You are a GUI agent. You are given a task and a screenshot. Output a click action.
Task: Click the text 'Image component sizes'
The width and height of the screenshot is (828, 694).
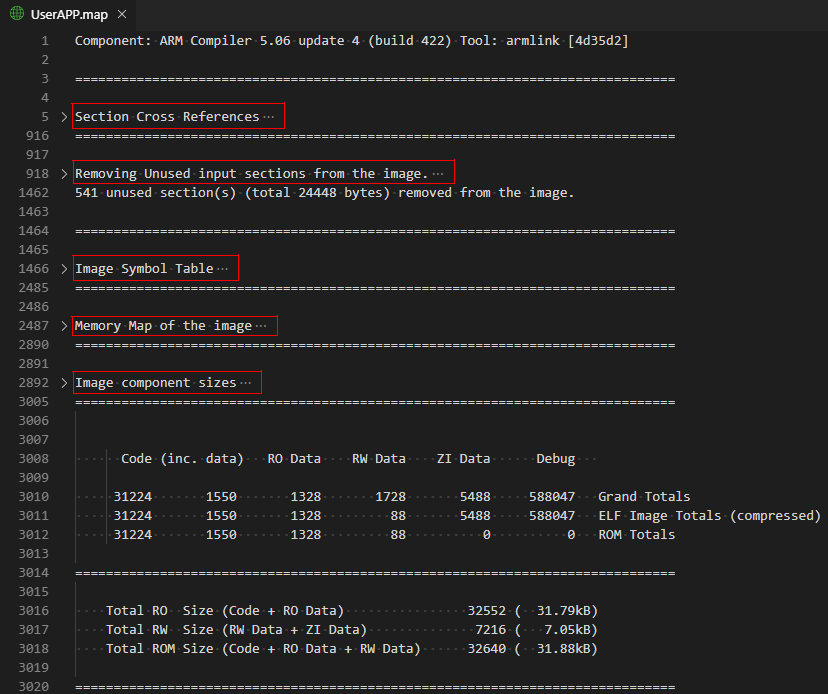[156, 383]
